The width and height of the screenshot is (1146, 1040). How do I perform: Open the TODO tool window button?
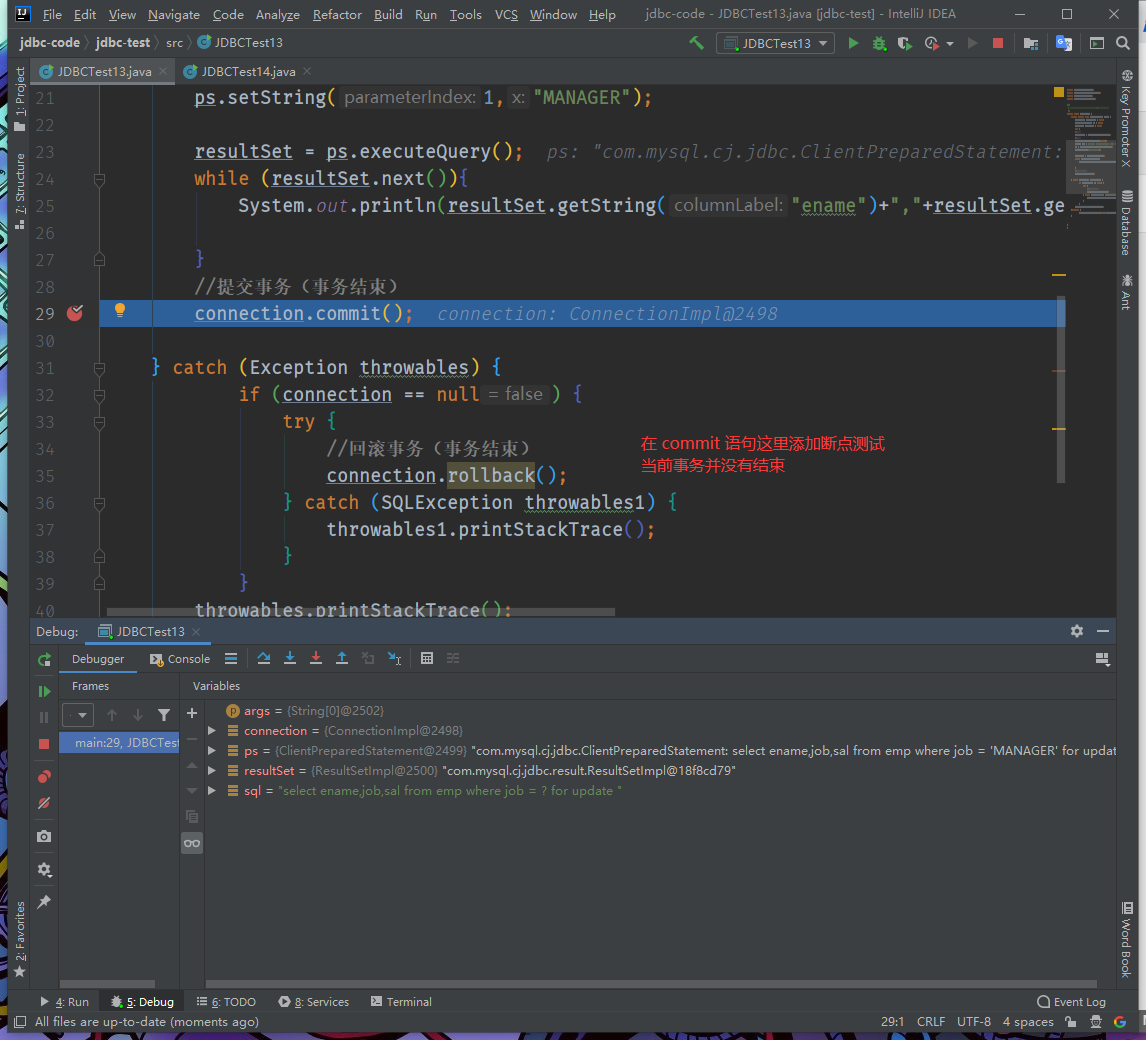click(x=226, y=1002)
